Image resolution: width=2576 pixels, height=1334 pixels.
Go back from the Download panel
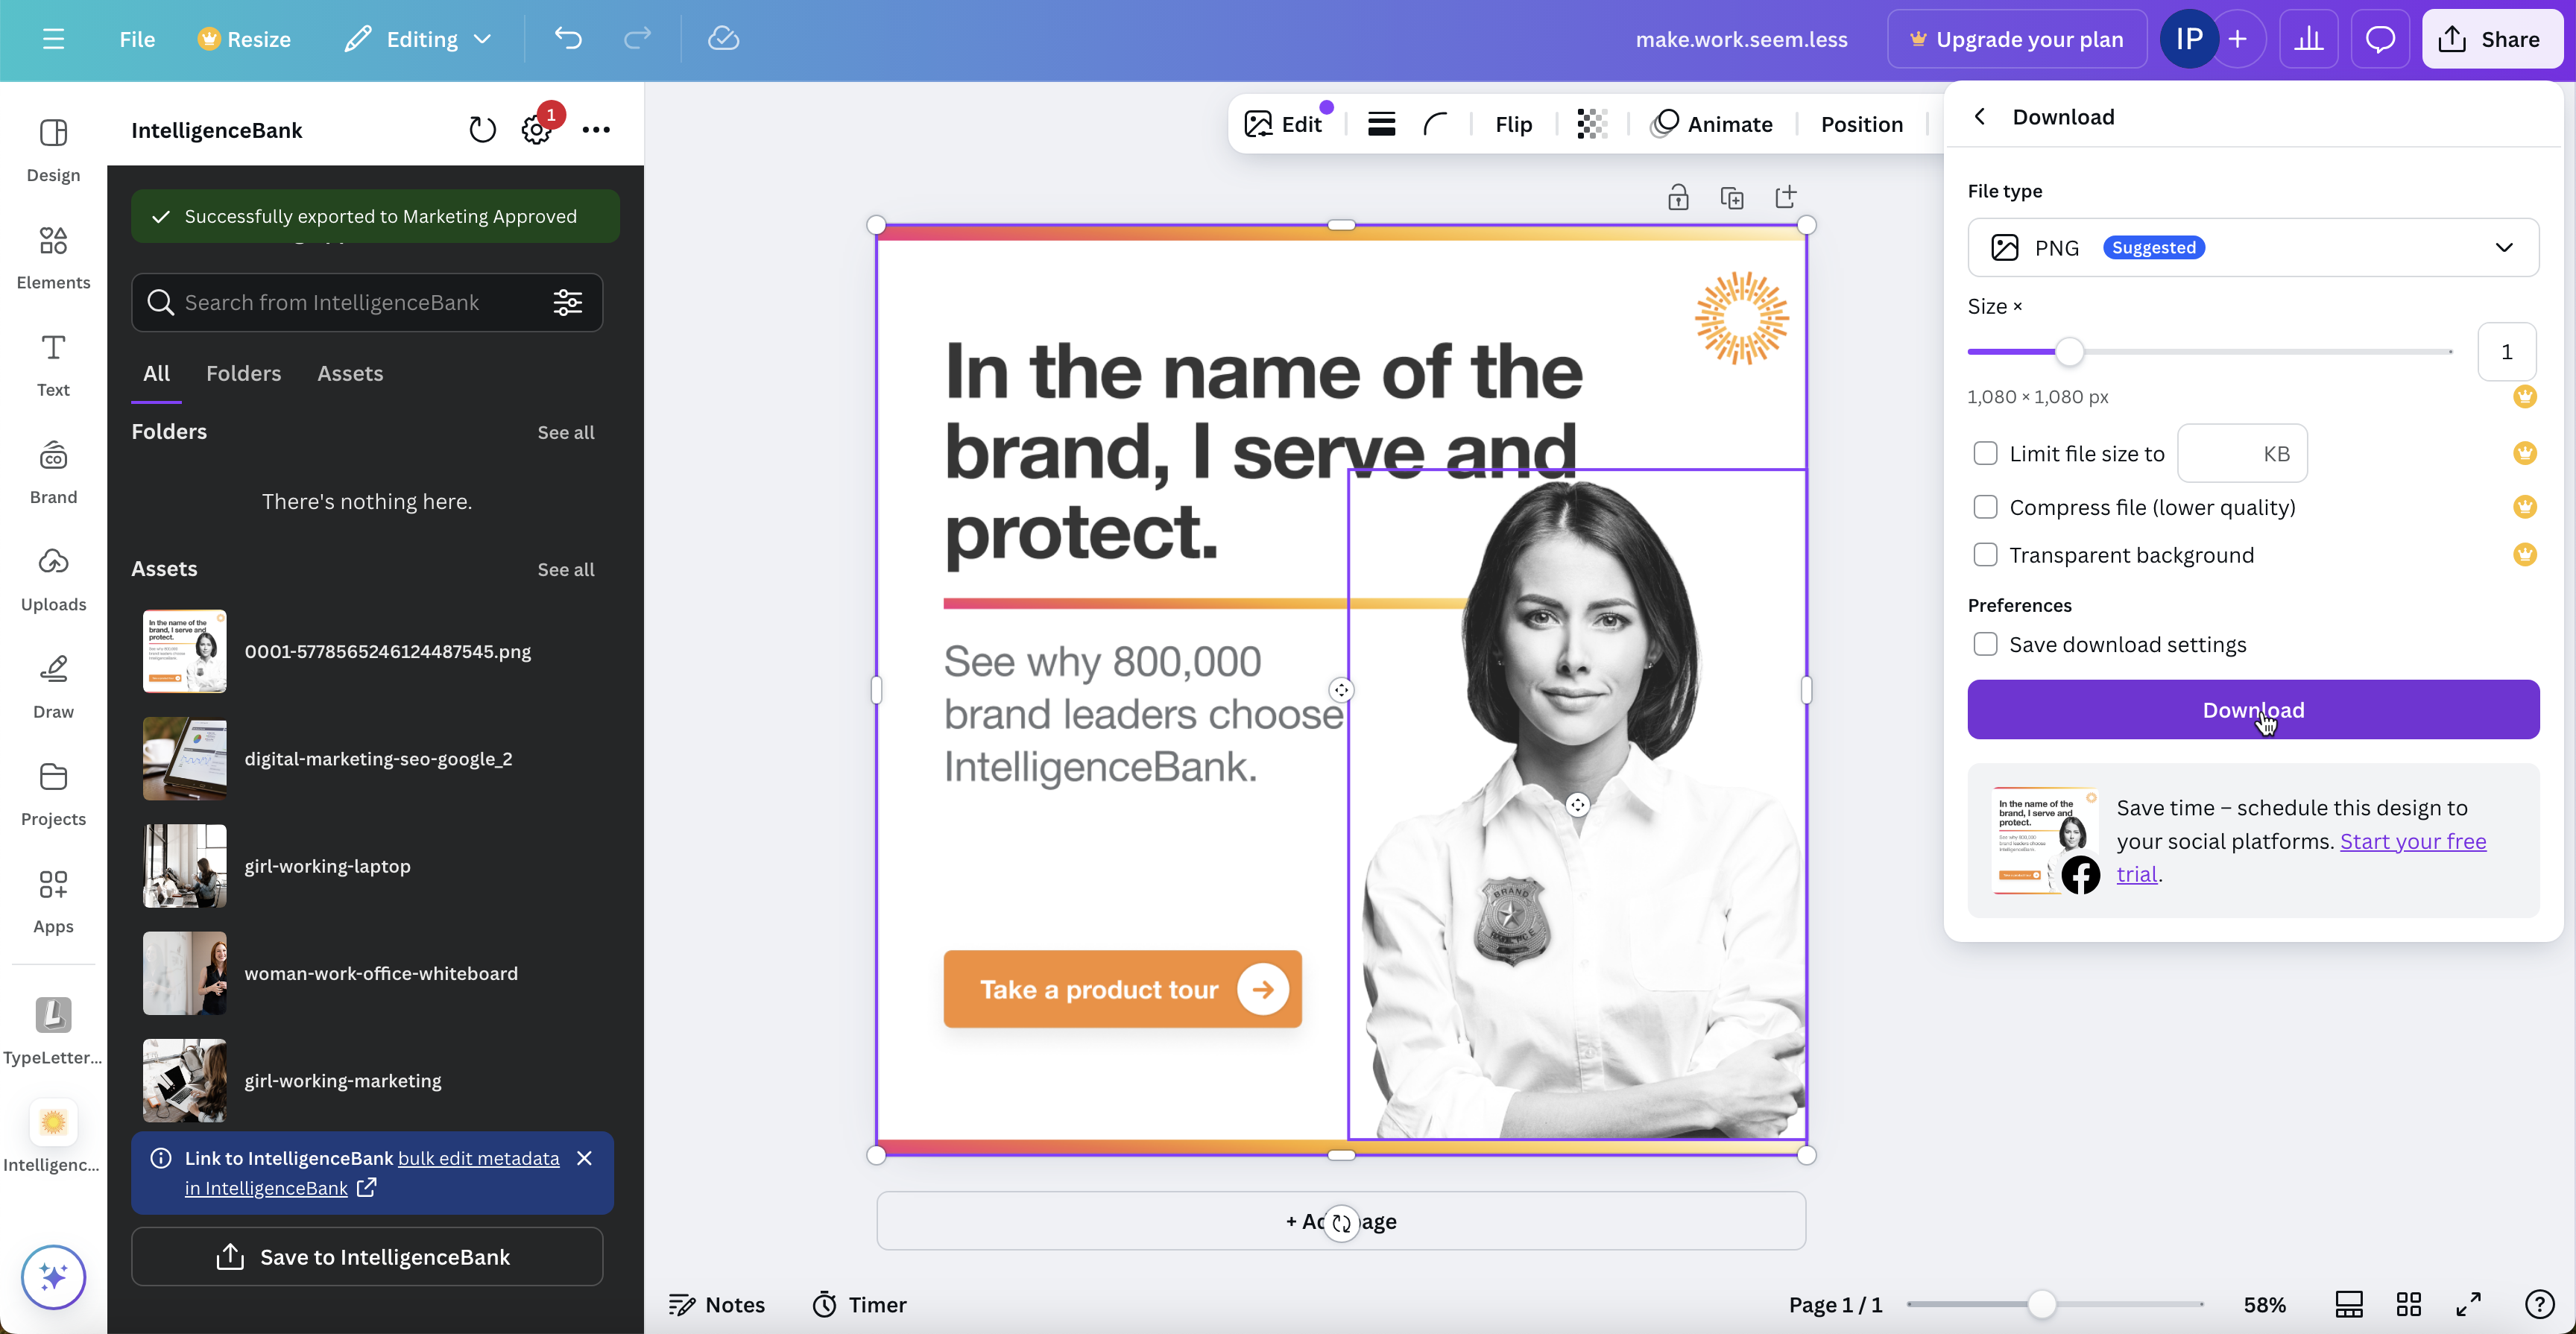[1980, 116]
